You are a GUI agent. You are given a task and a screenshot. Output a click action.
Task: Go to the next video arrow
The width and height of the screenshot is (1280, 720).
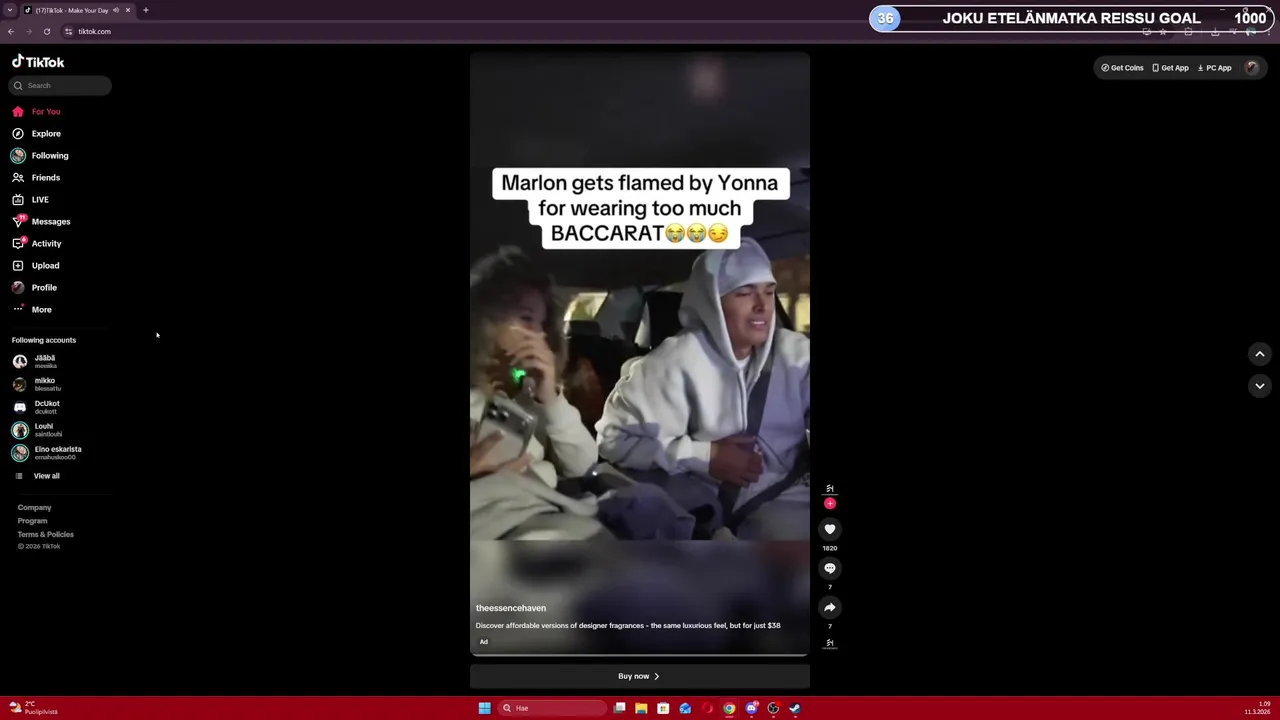pos(1260,386)
